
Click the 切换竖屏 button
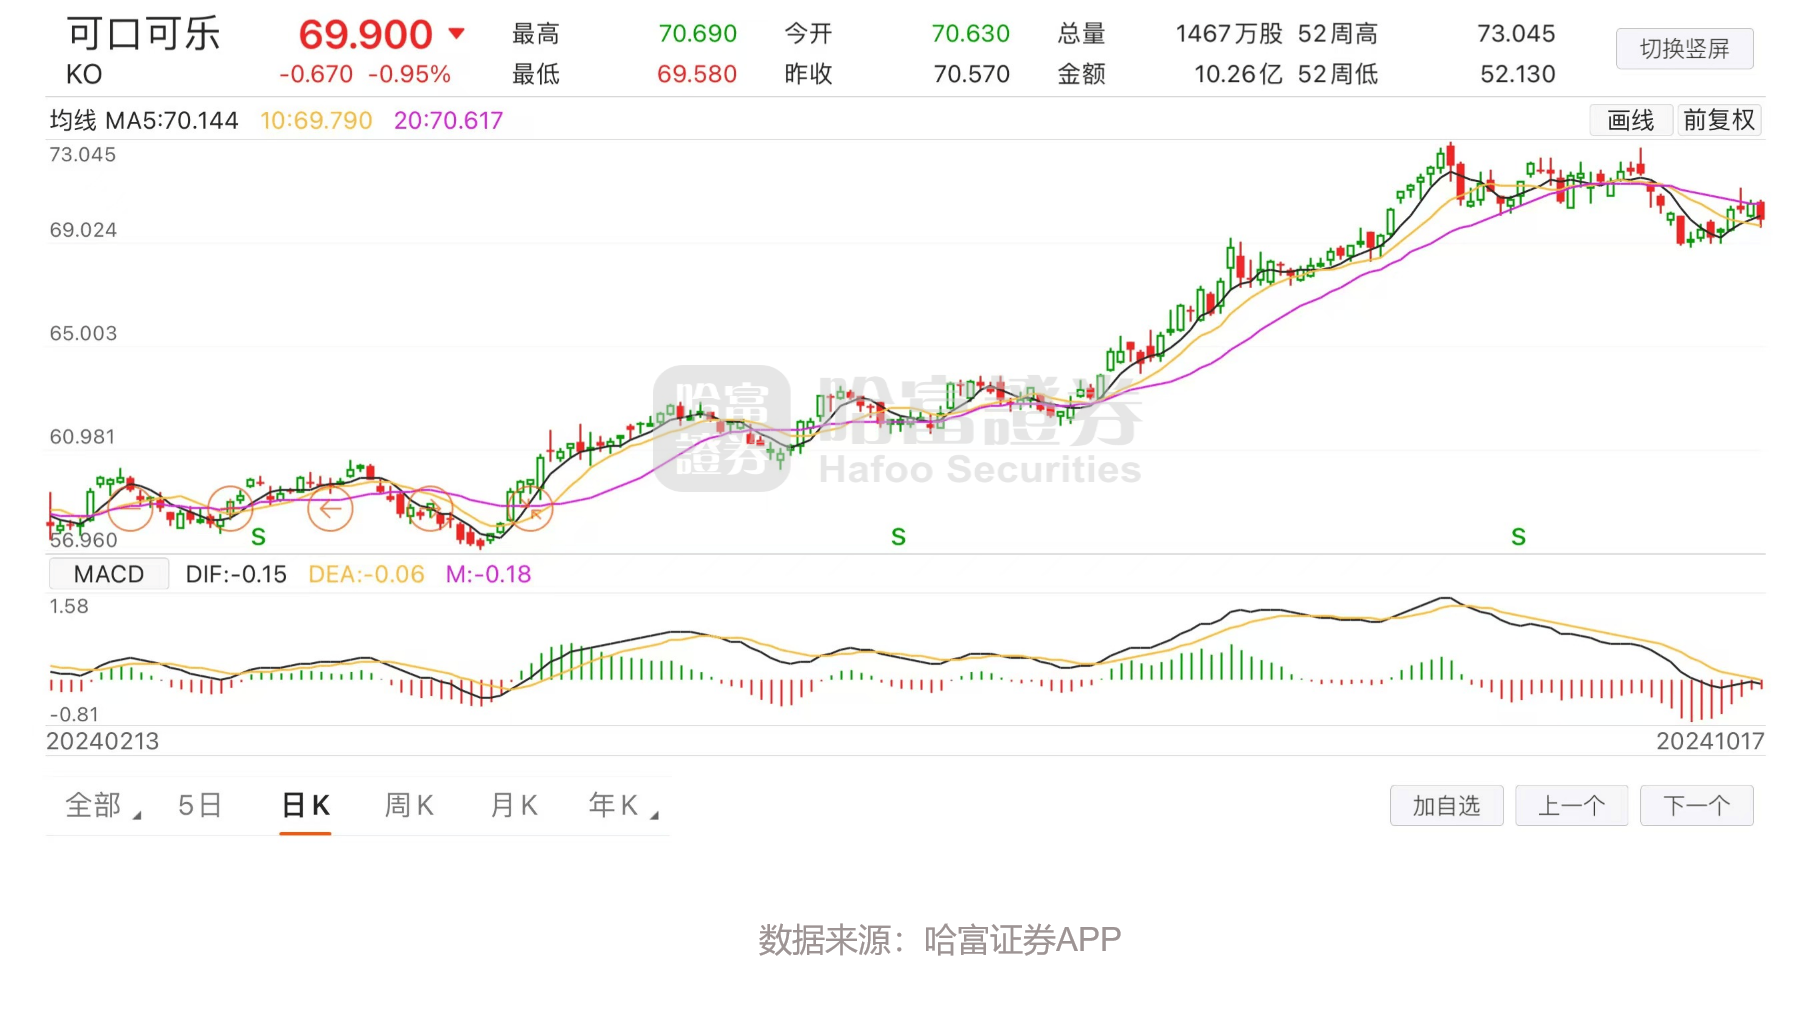tap(1684, 49)
